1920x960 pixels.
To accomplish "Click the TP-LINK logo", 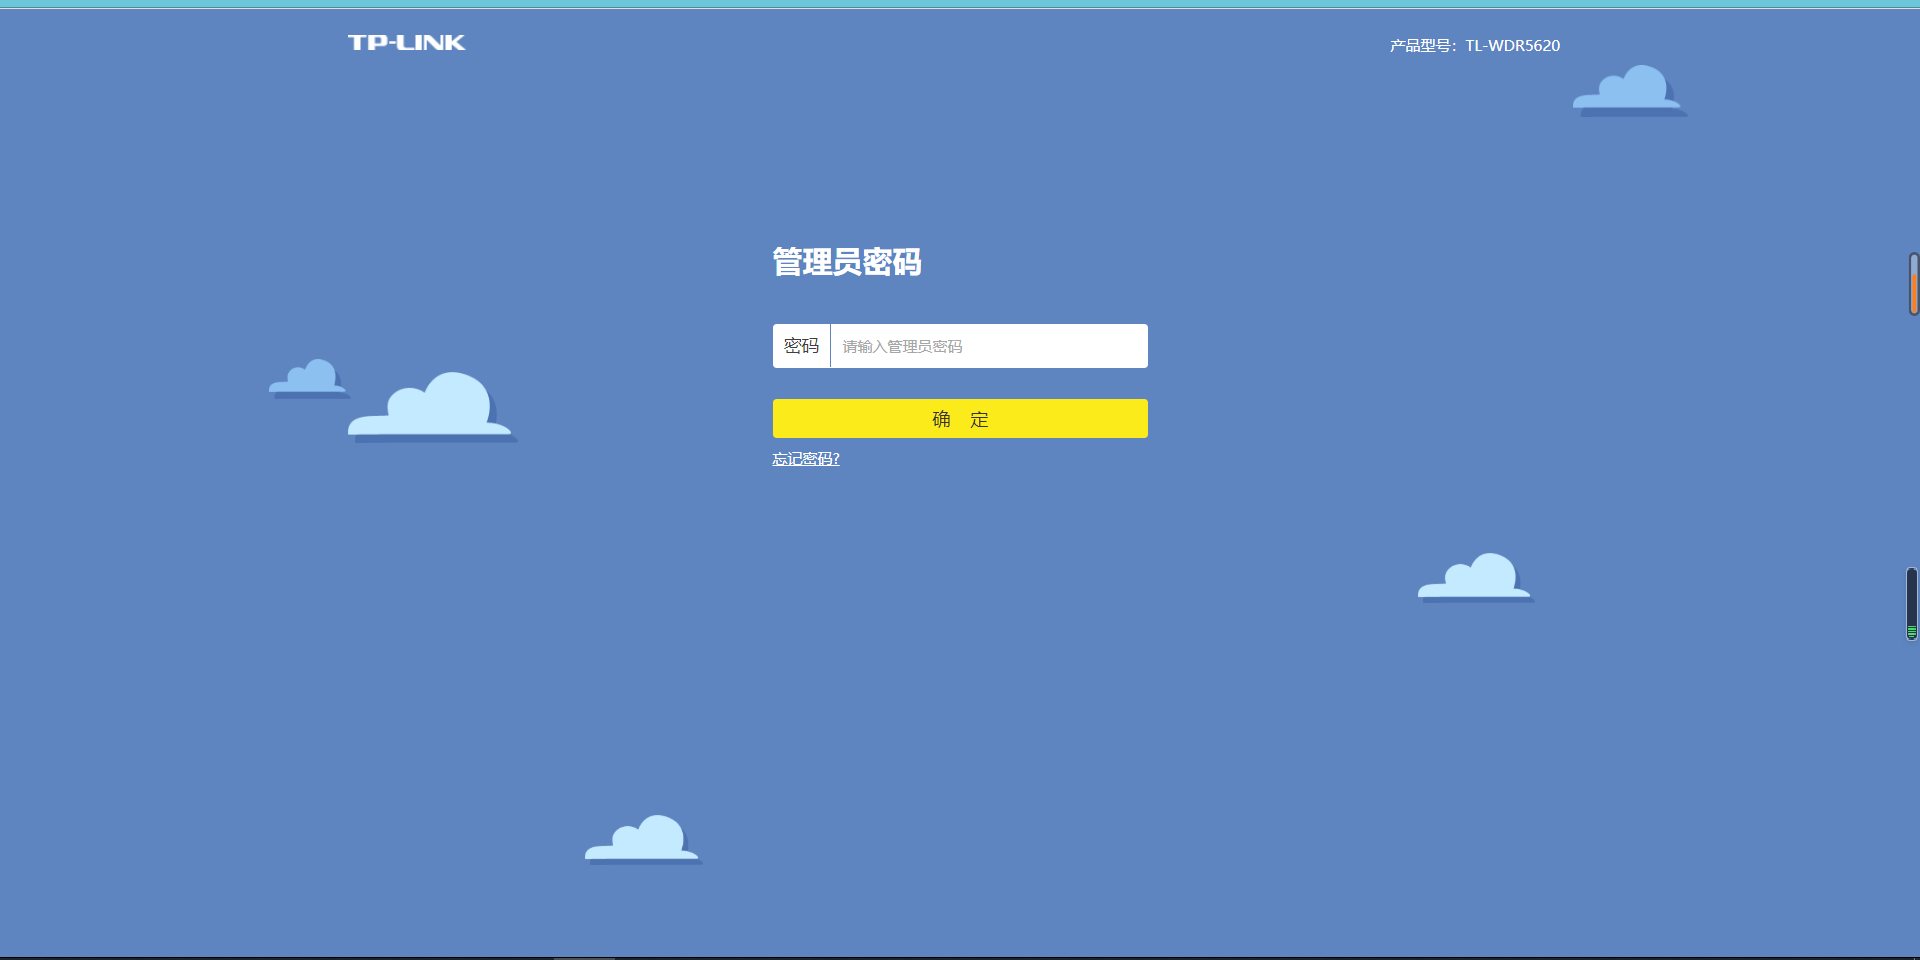I will [x=406, y=42].
